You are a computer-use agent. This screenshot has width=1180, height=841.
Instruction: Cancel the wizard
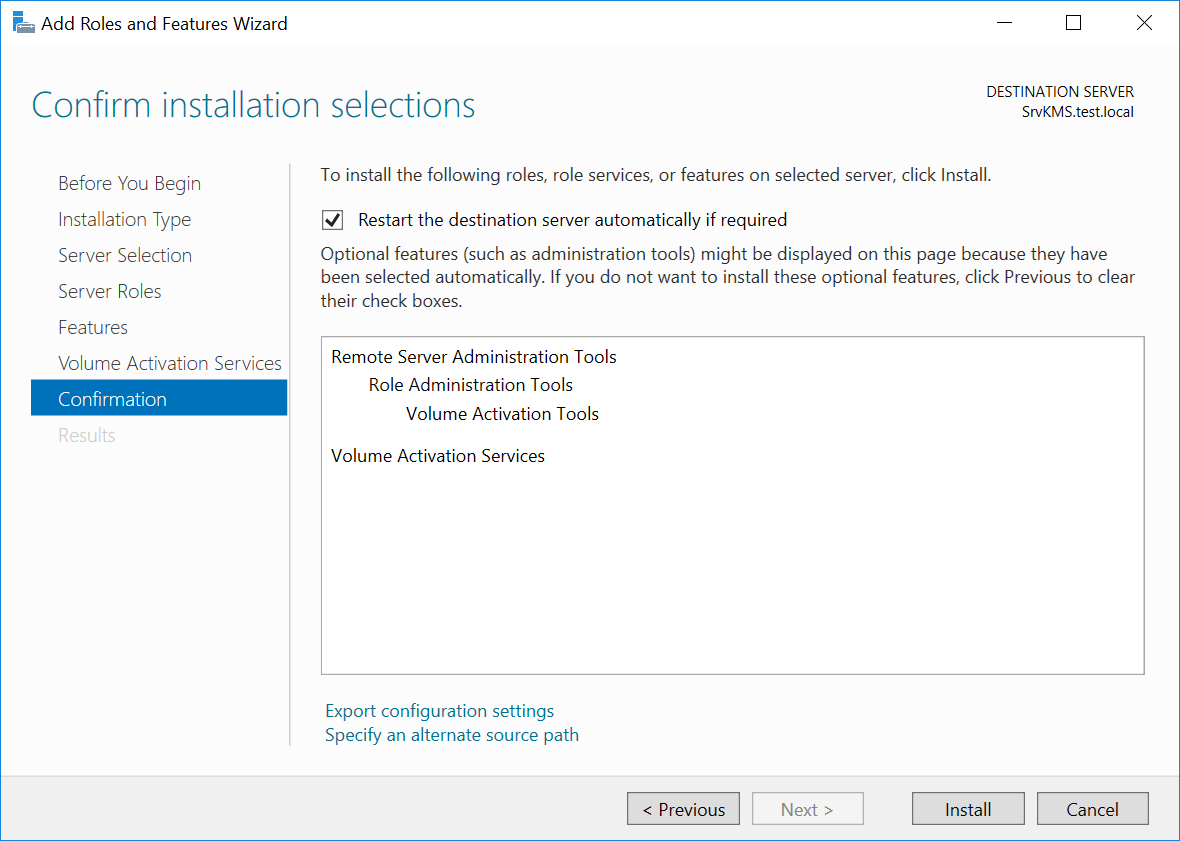click(x=1093, y=809)
